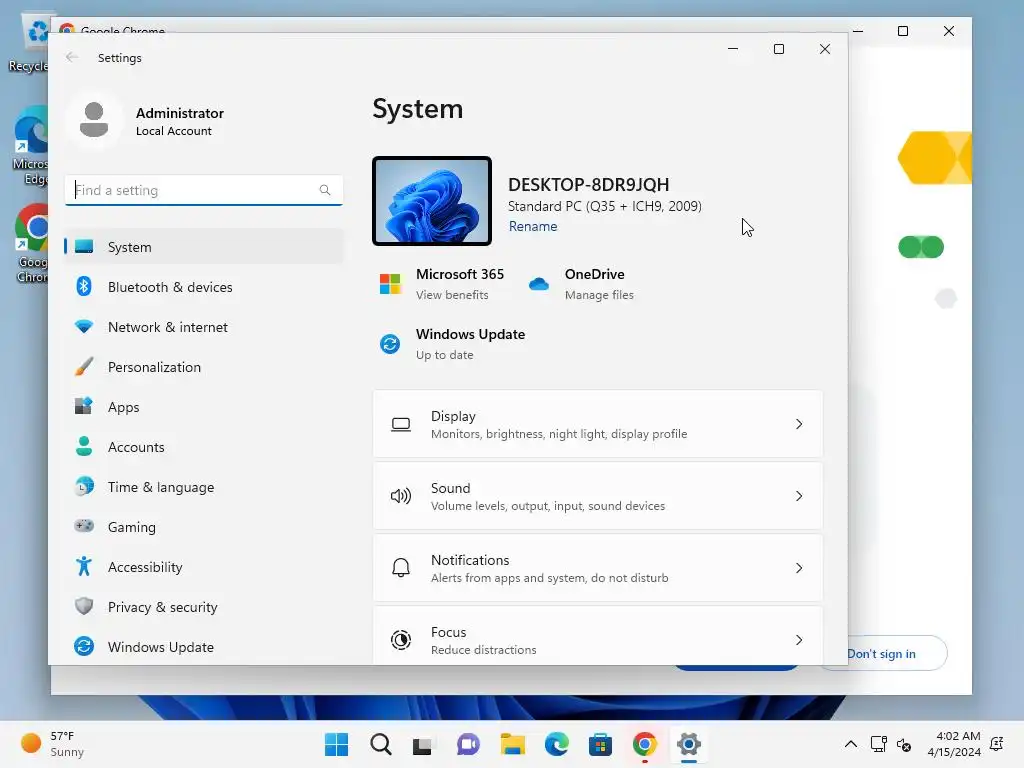The image size is (1024, 768).
Task: Open File Explorer from the taskbar
Action: point(513,744)
